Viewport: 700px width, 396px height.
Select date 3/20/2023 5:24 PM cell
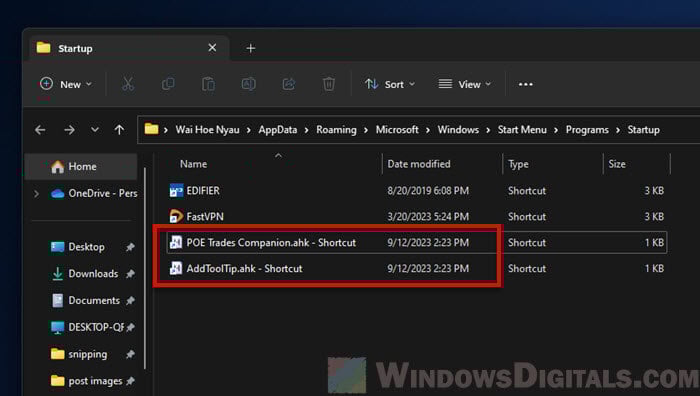point(428,217)
